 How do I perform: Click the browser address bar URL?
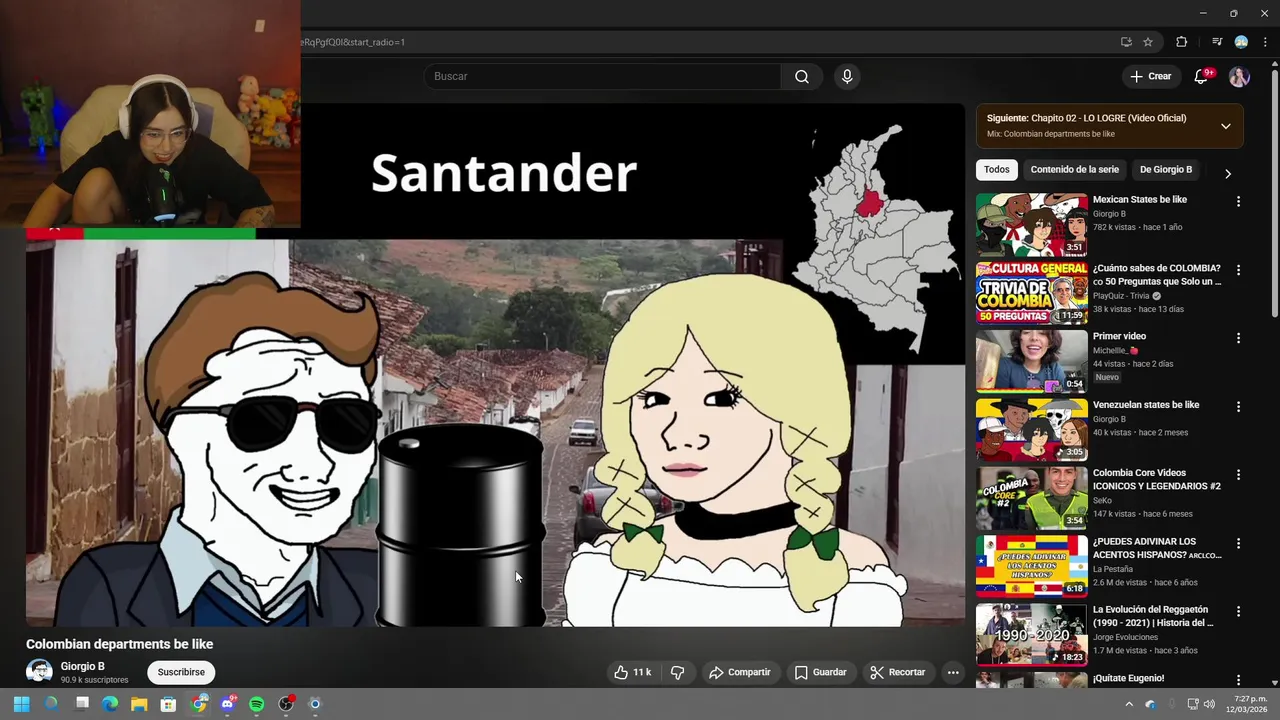(x=352, y=42)
